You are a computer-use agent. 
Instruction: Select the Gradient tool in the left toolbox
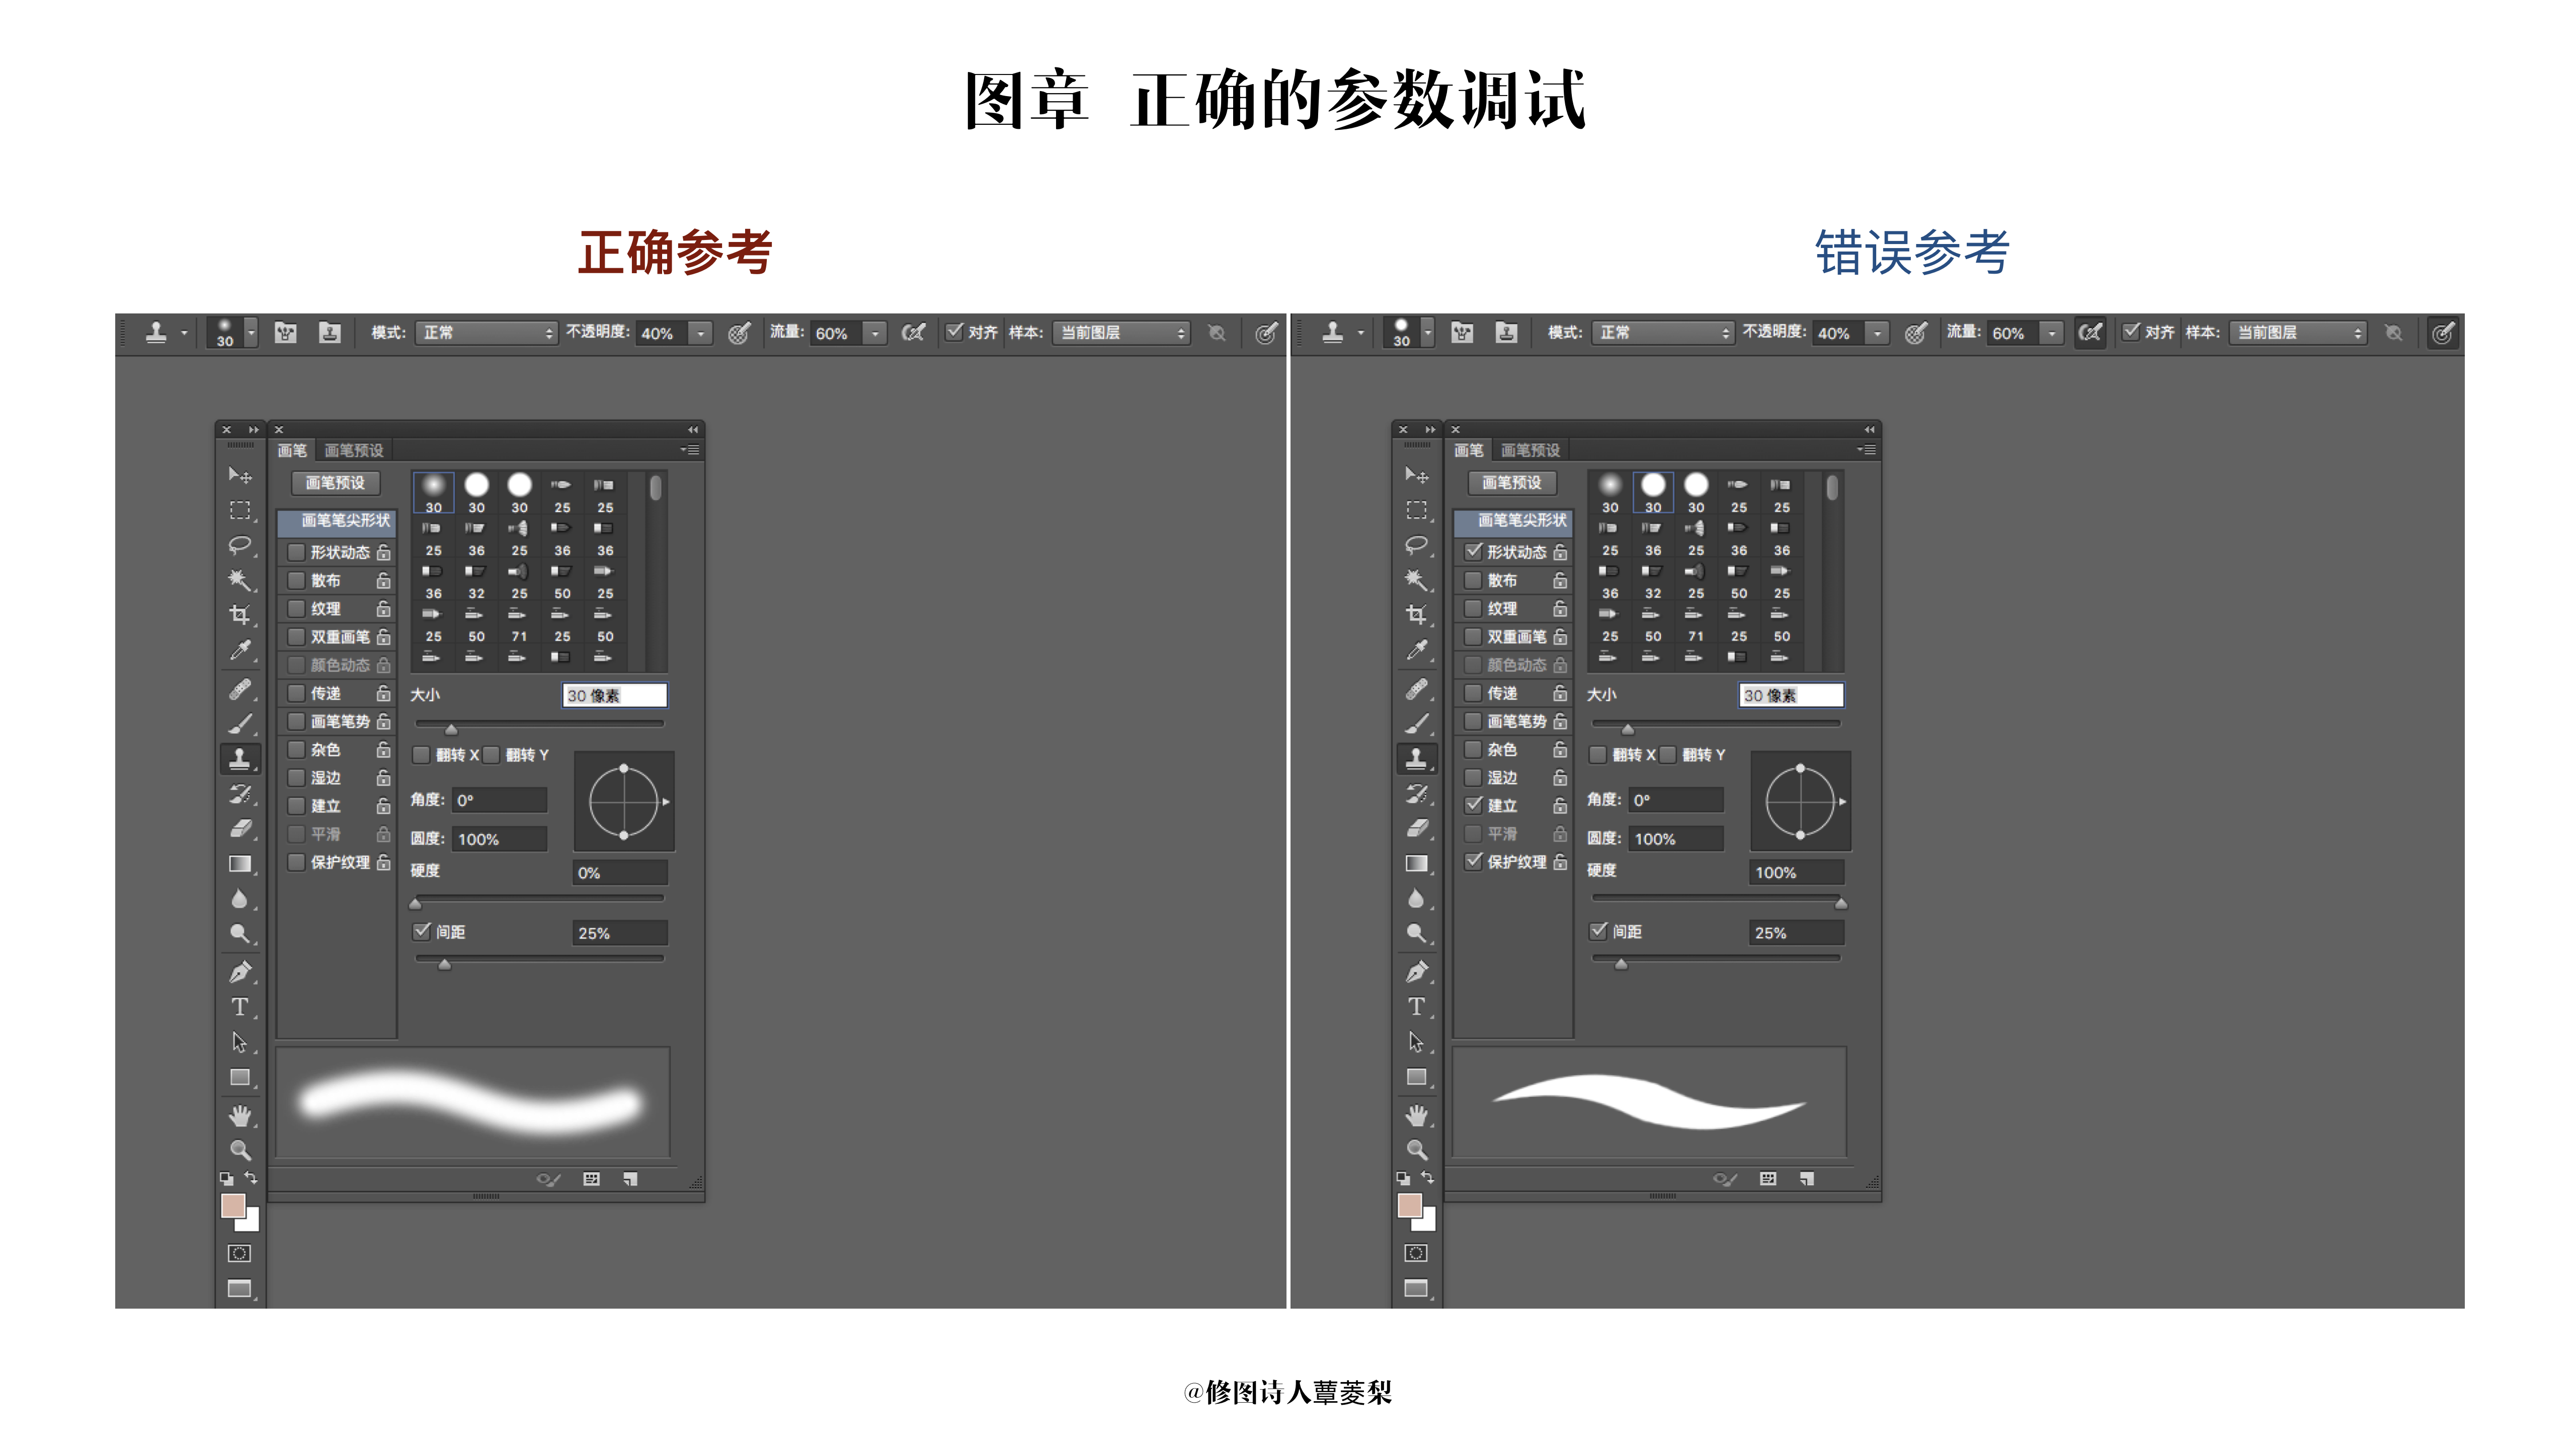239,864
